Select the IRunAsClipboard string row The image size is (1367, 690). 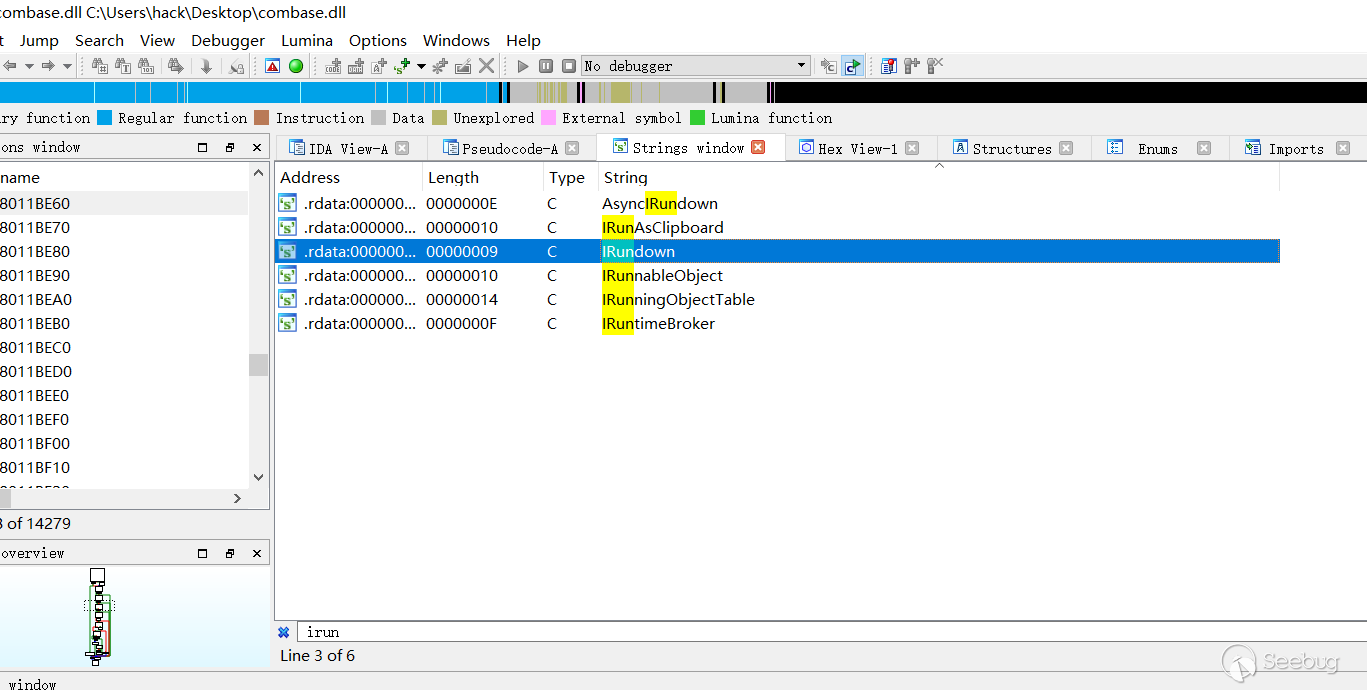point(777,227)
